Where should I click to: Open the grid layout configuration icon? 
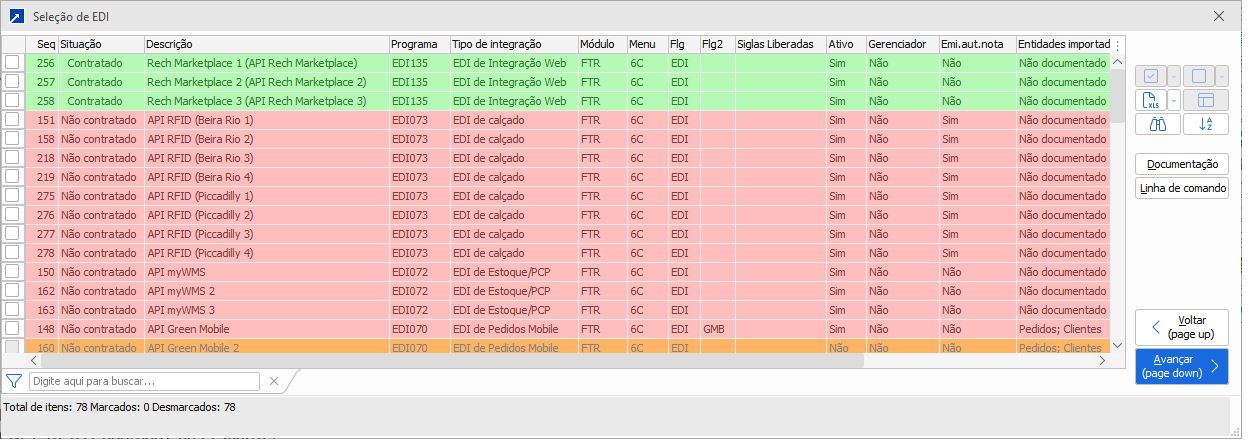pos(1206,100)
